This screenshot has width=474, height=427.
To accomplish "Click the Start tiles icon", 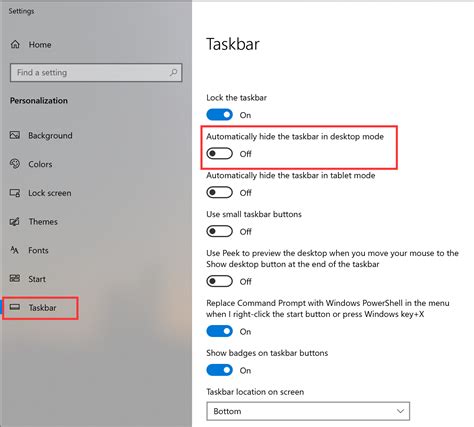I will click(x=15, y=278).
